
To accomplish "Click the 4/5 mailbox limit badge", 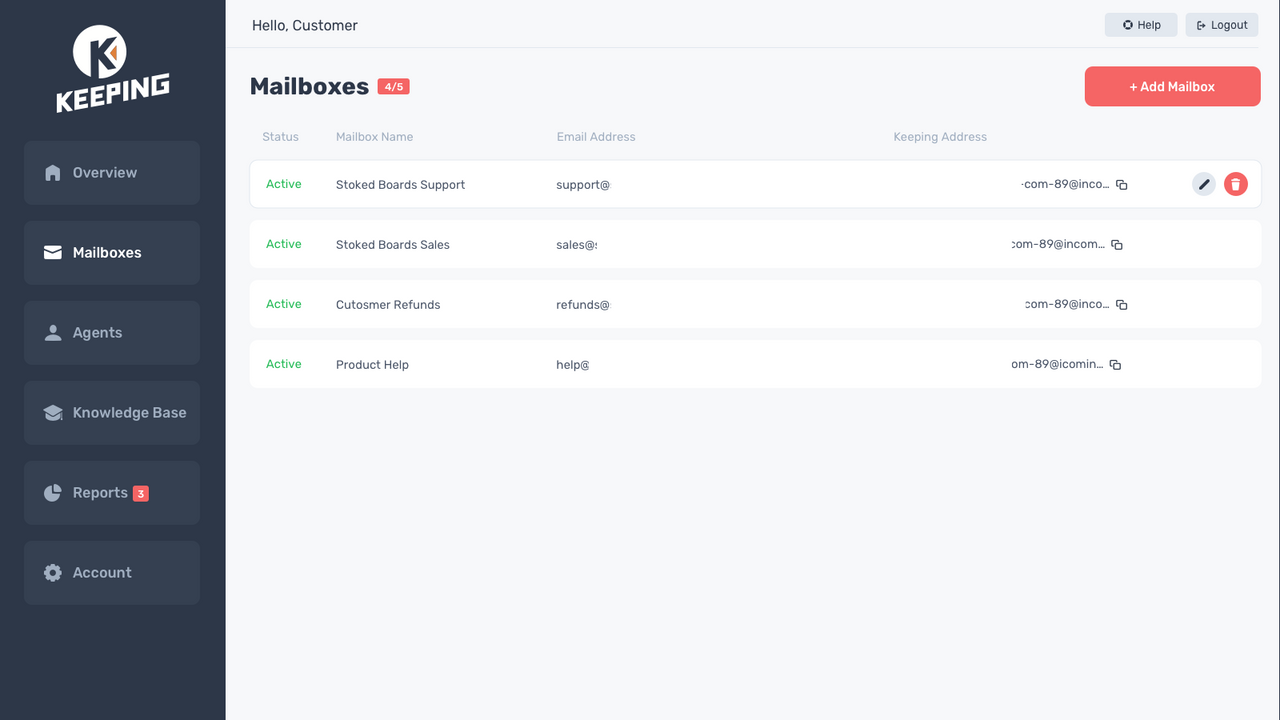I will coord(393,86).
